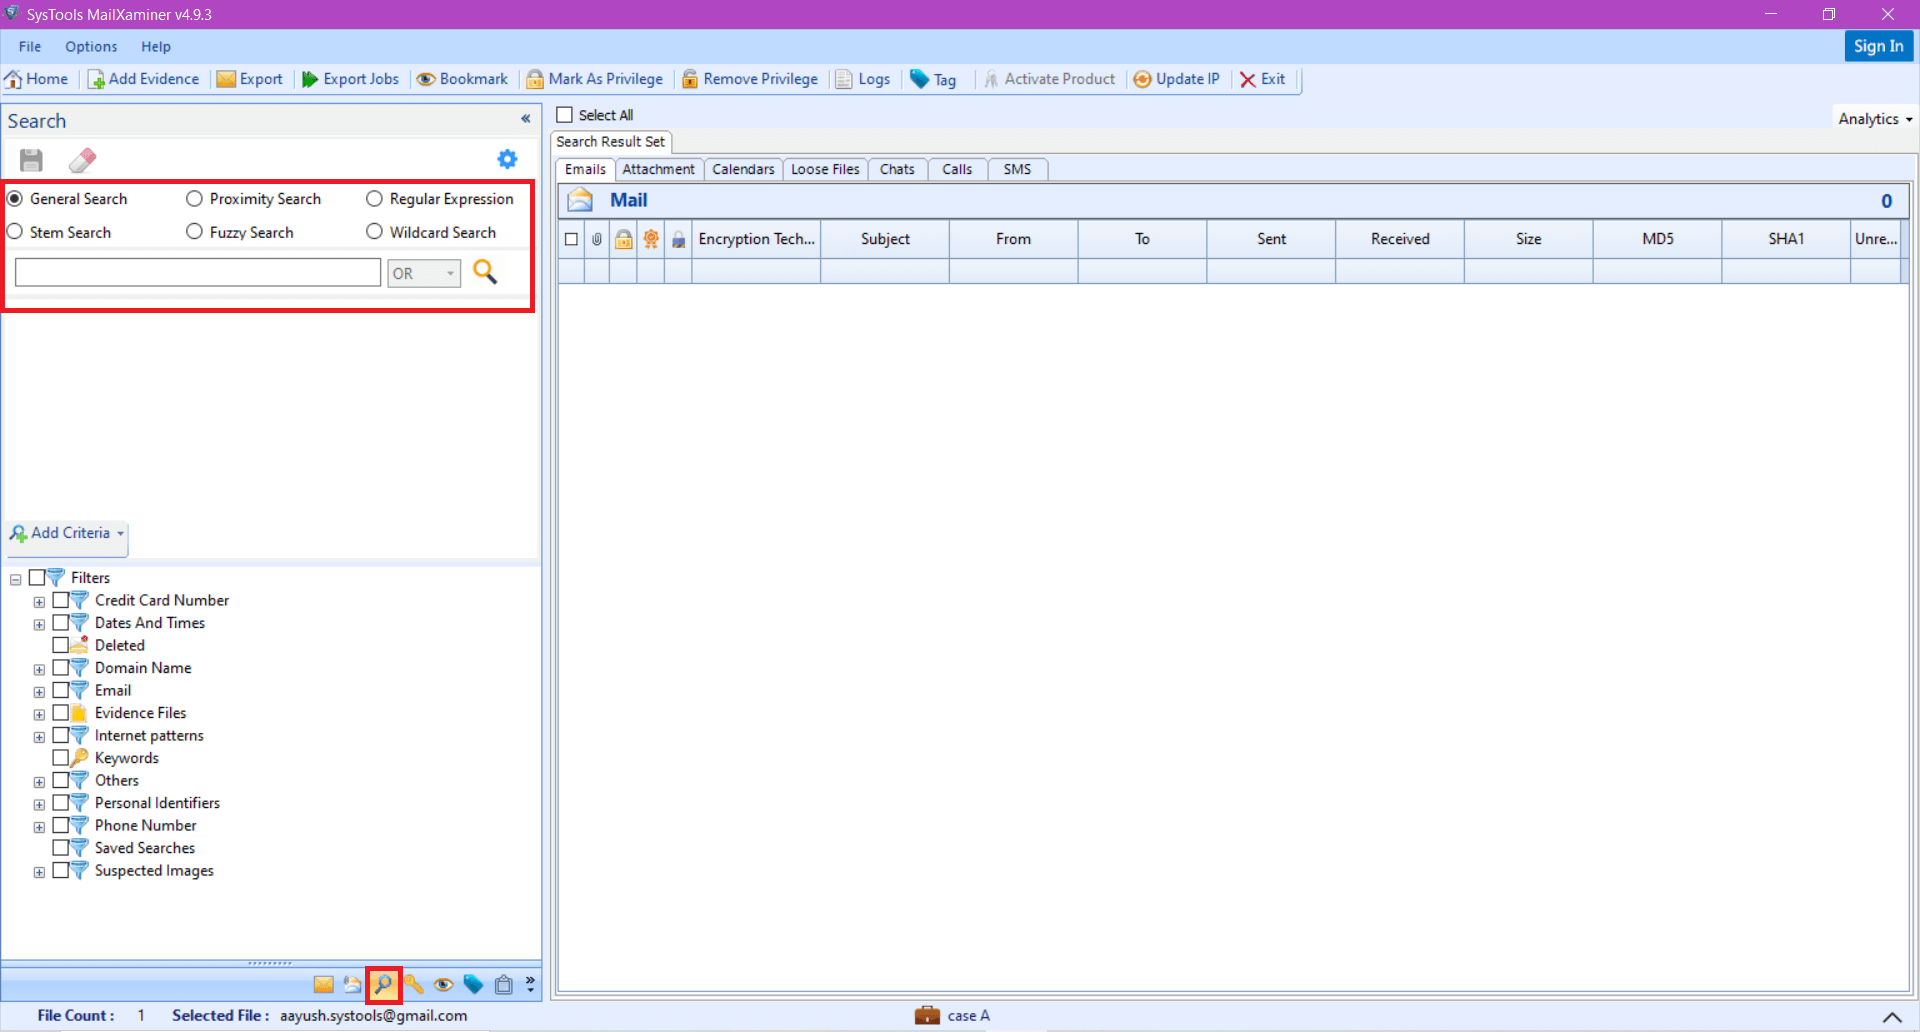Click Remove Privilege toolbar button

coord(750,79)
